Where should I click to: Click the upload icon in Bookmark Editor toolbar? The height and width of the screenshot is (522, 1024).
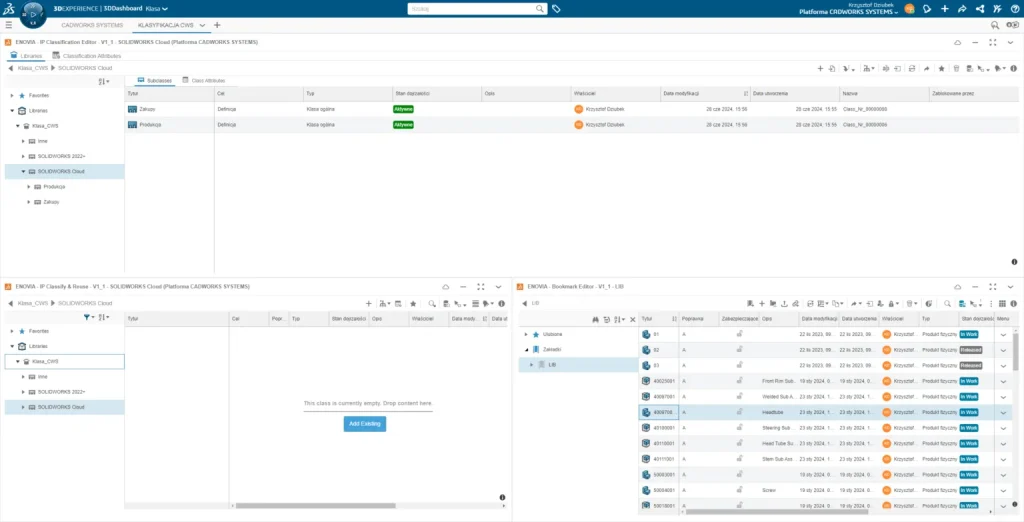[x=784, y=304]
